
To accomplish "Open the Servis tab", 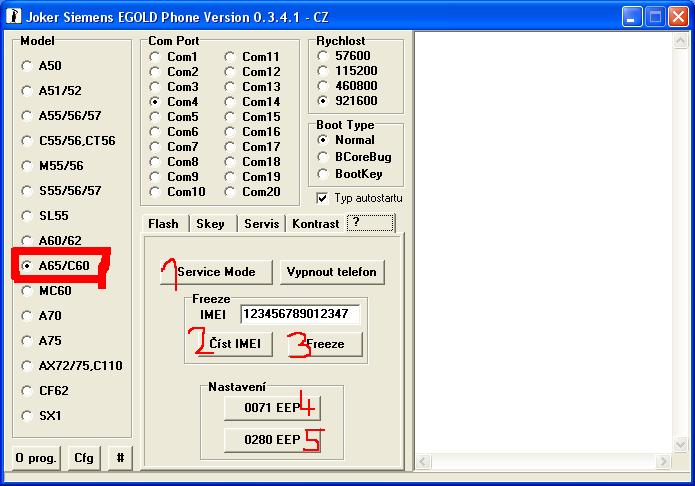I will pyautogui.click(x=262, y=224).
